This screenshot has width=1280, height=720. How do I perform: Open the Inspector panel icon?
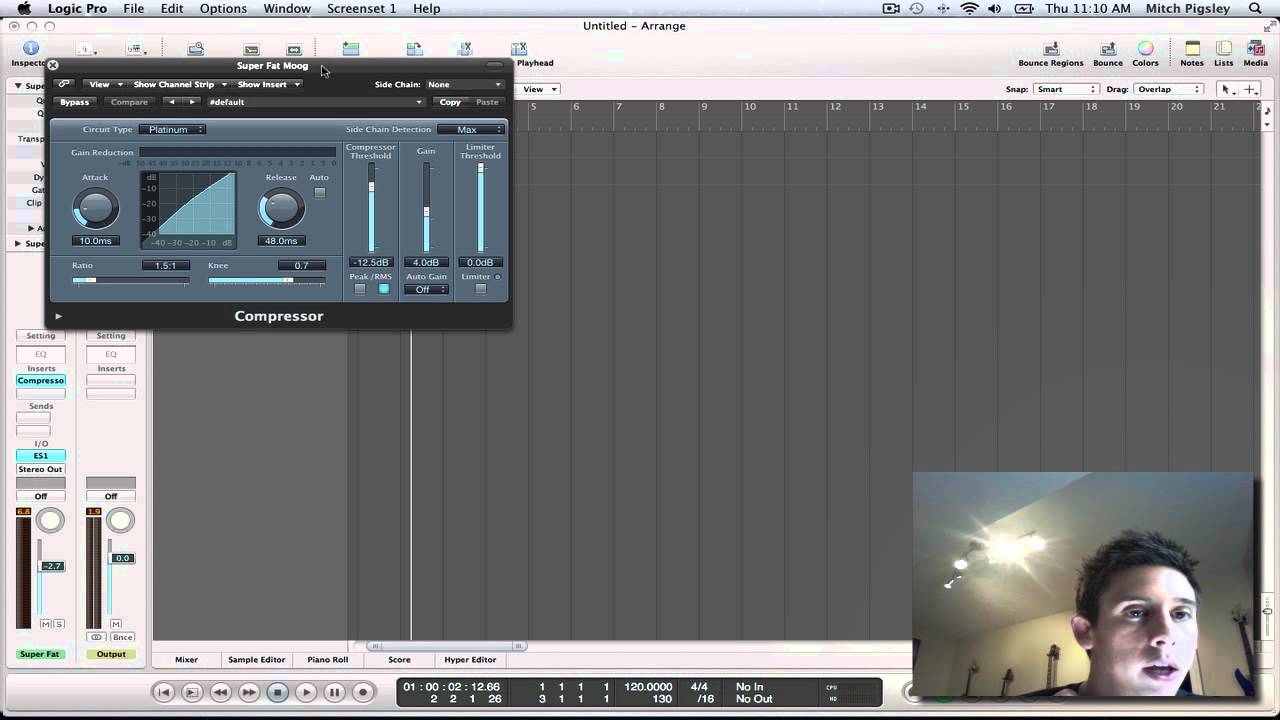(x=30, y=48)
